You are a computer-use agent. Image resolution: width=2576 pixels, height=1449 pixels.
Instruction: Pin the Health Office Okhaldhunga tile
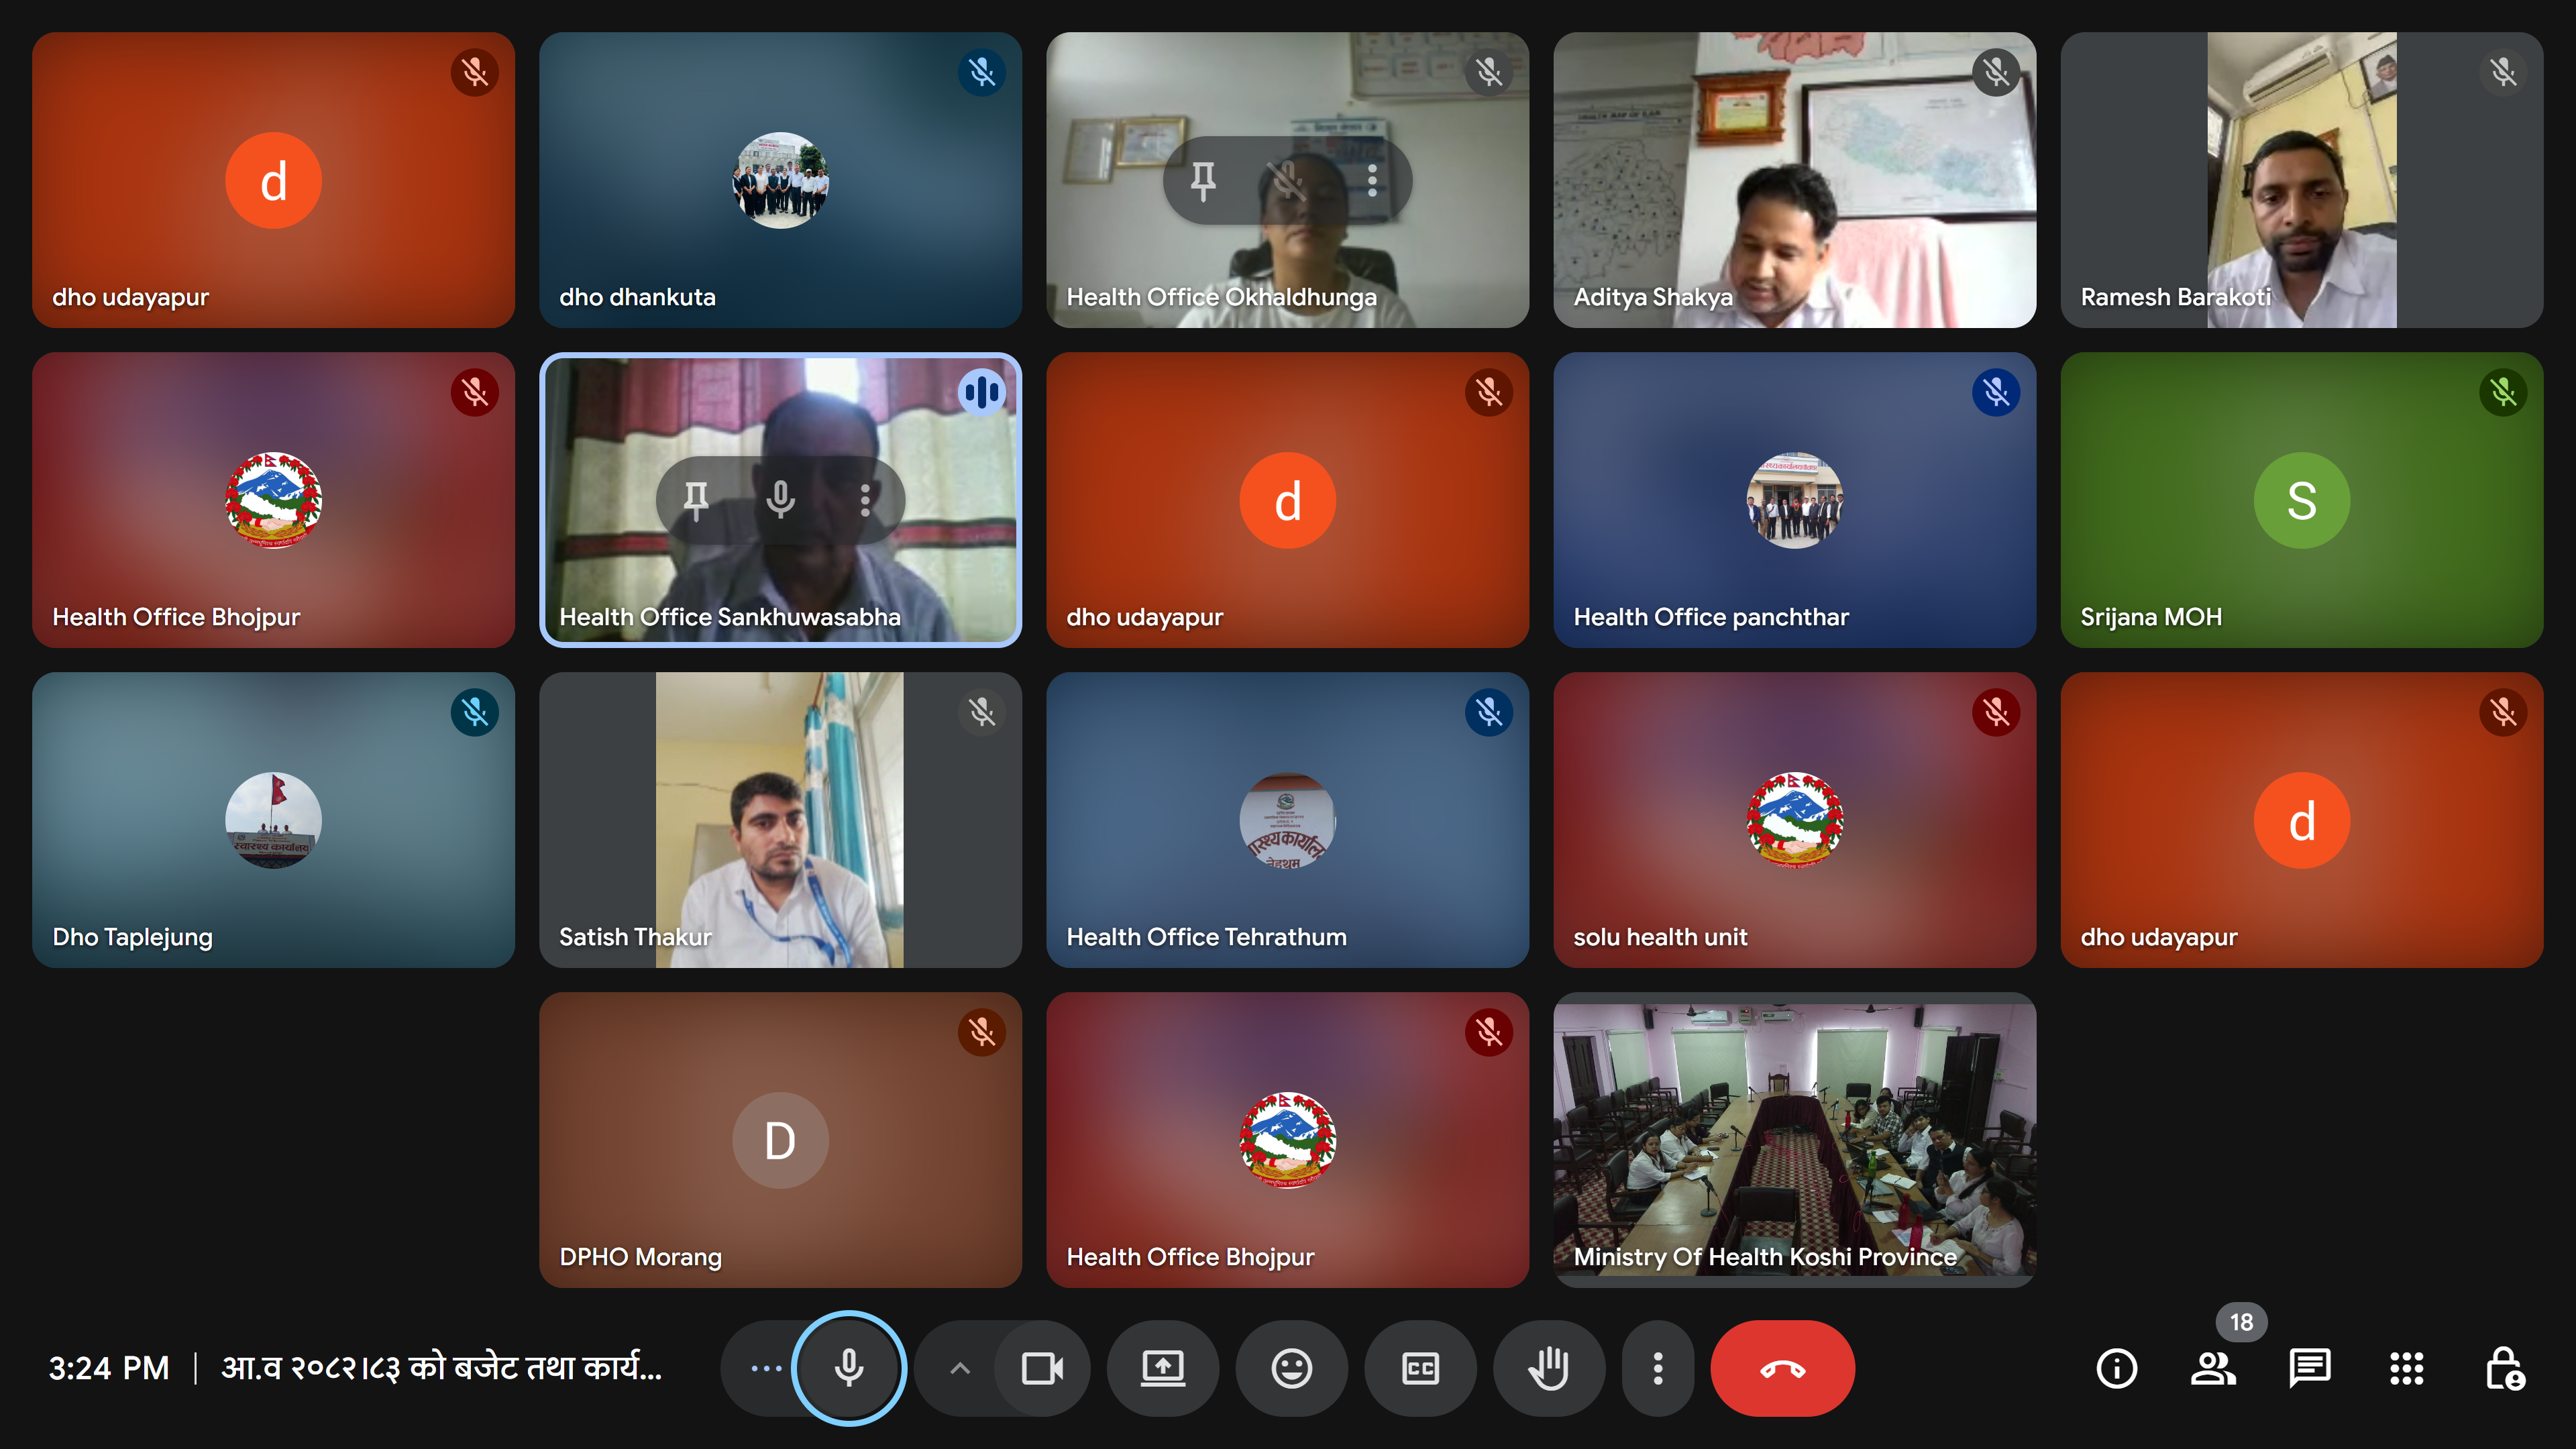pyautogui.click(x=1203, y=180)
